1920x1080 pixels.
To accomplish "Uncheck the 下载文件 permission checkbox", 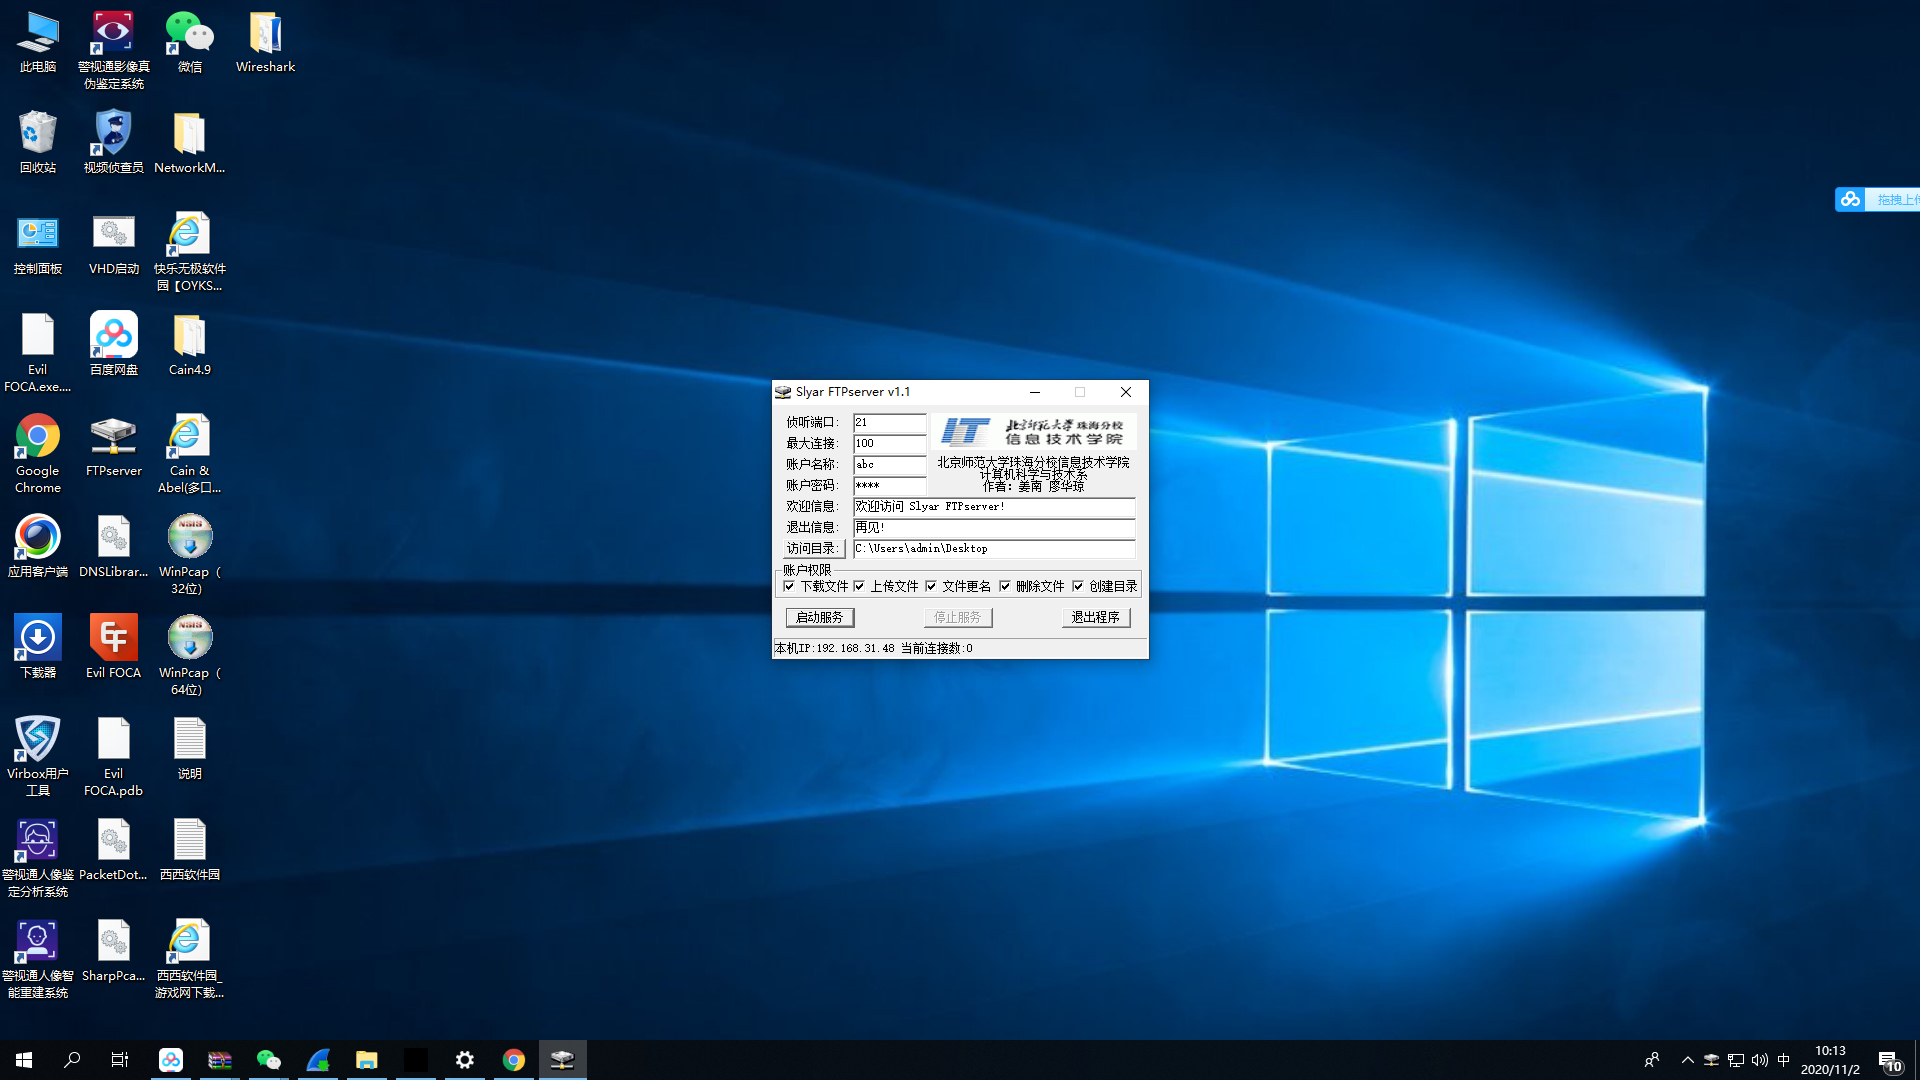I will pos(789,587).
